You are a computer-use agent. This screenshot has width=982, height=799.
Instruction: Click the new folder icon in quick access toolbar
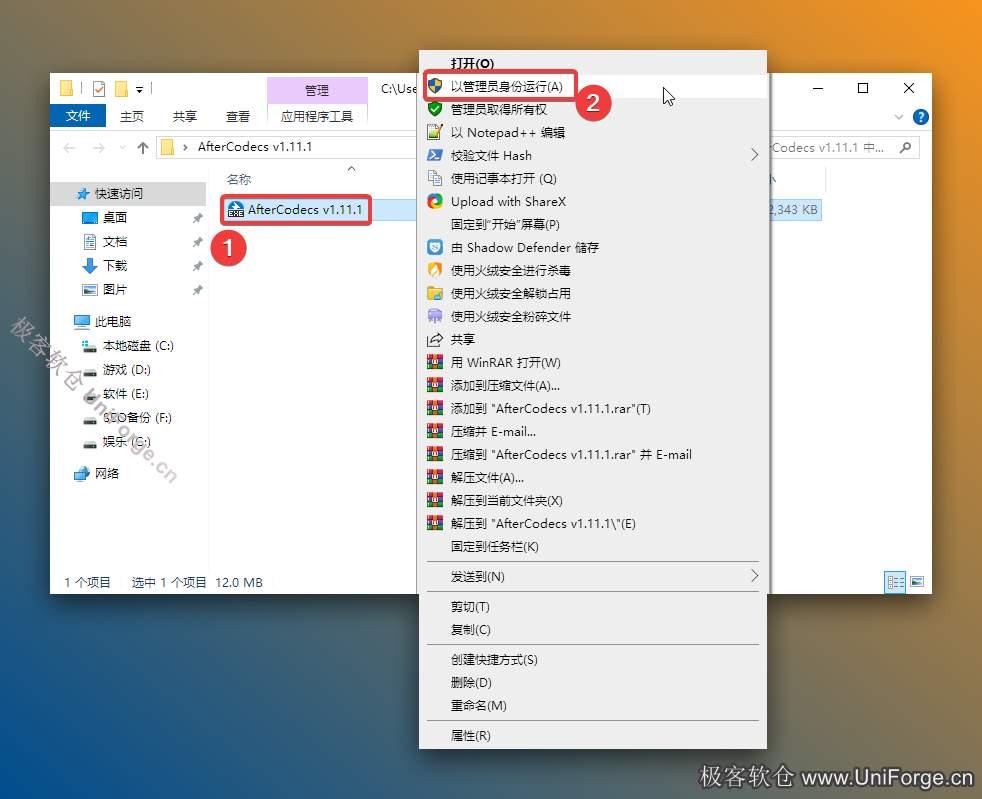121,89
